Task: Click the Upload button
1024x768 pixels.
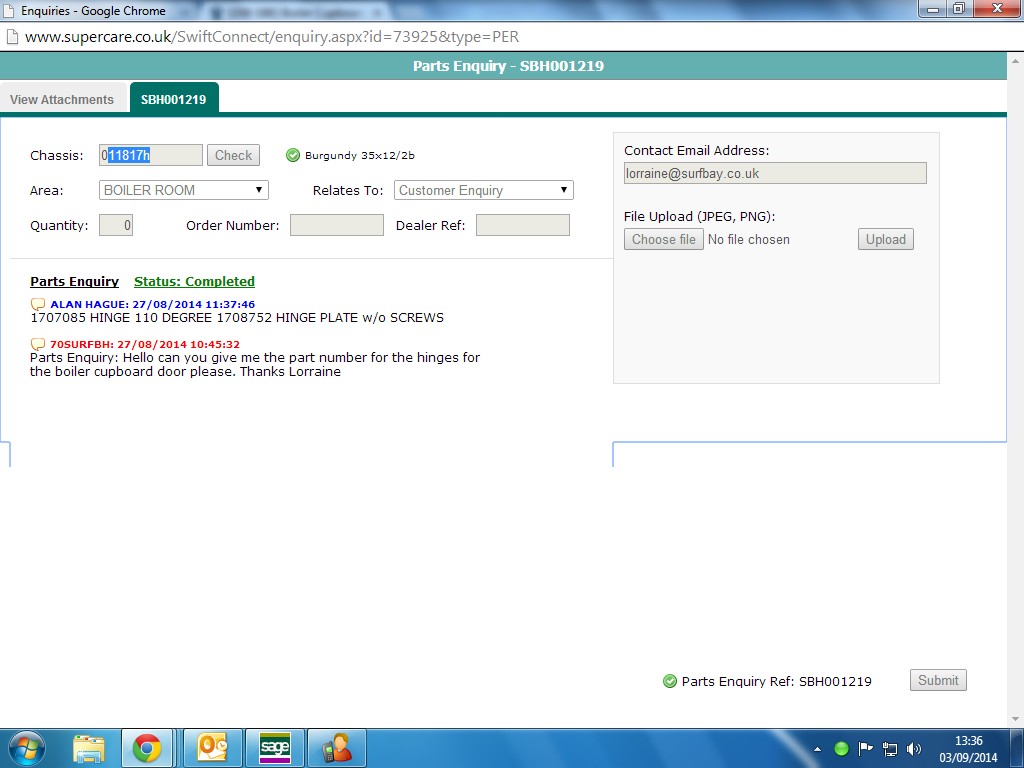Action: pos(885,239)
